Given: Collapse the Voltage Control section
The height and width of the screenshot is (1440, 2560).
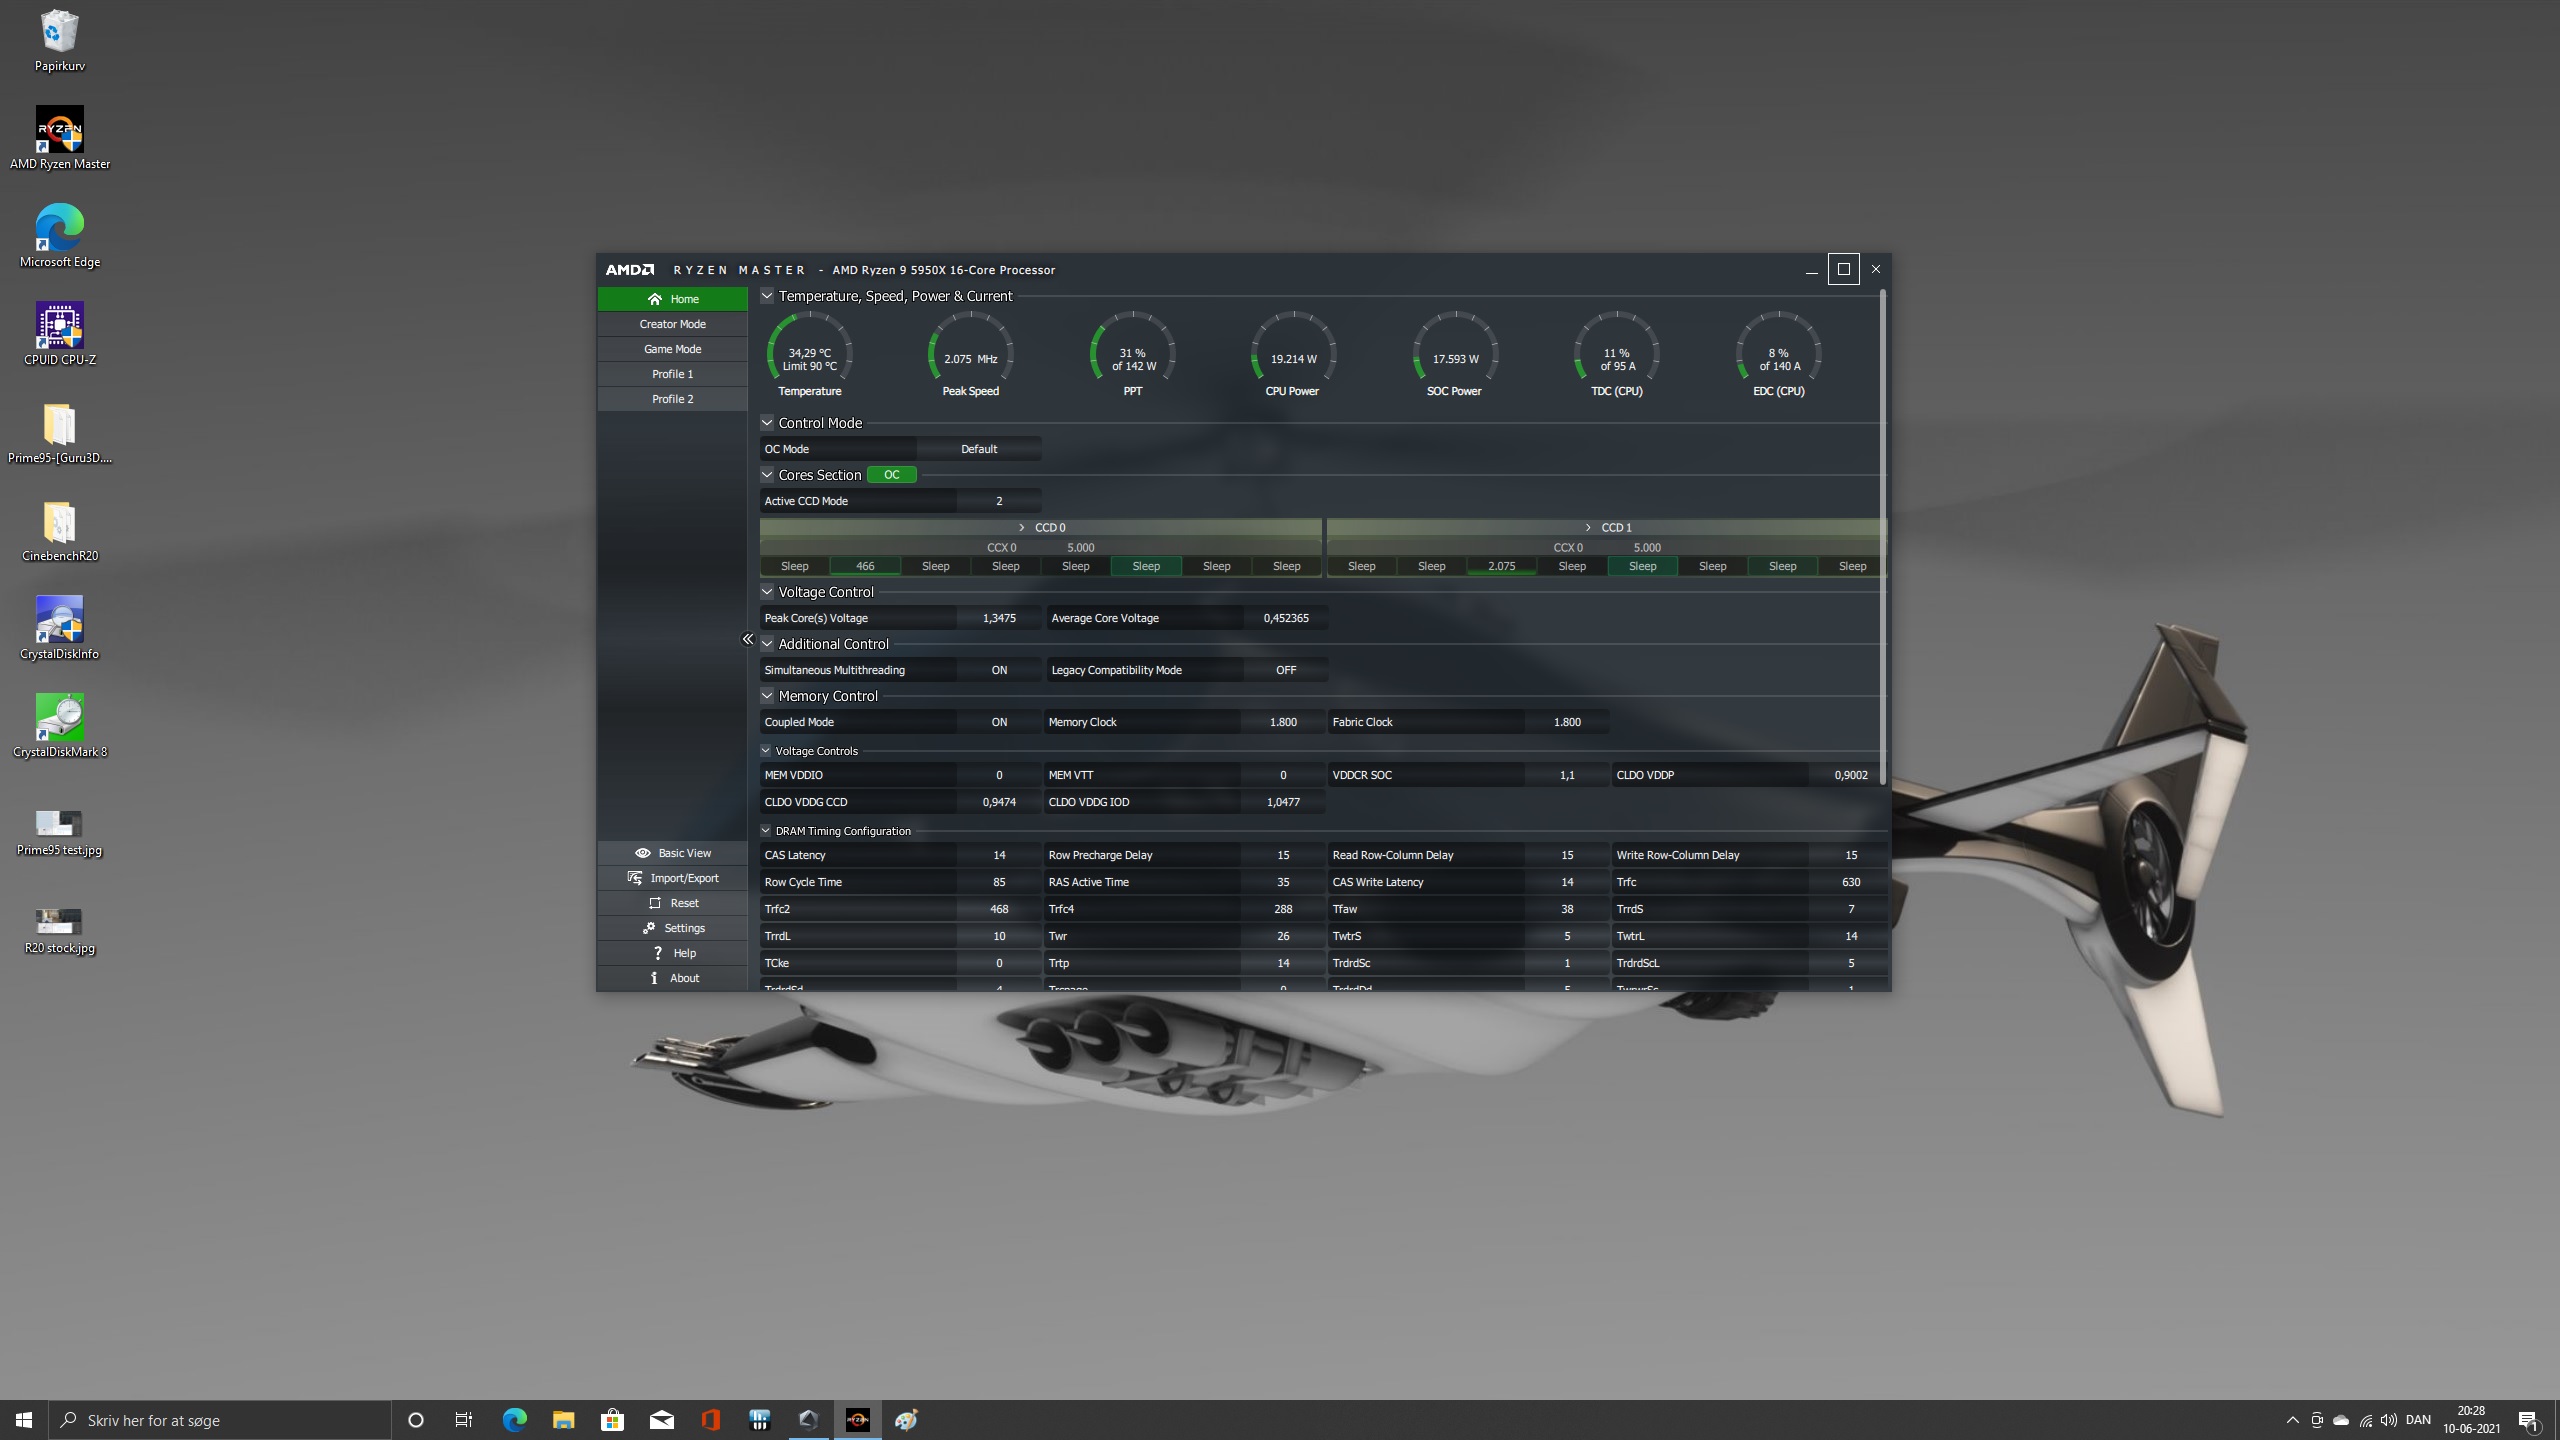Looking at the screenshot, I should click(767, 592).
